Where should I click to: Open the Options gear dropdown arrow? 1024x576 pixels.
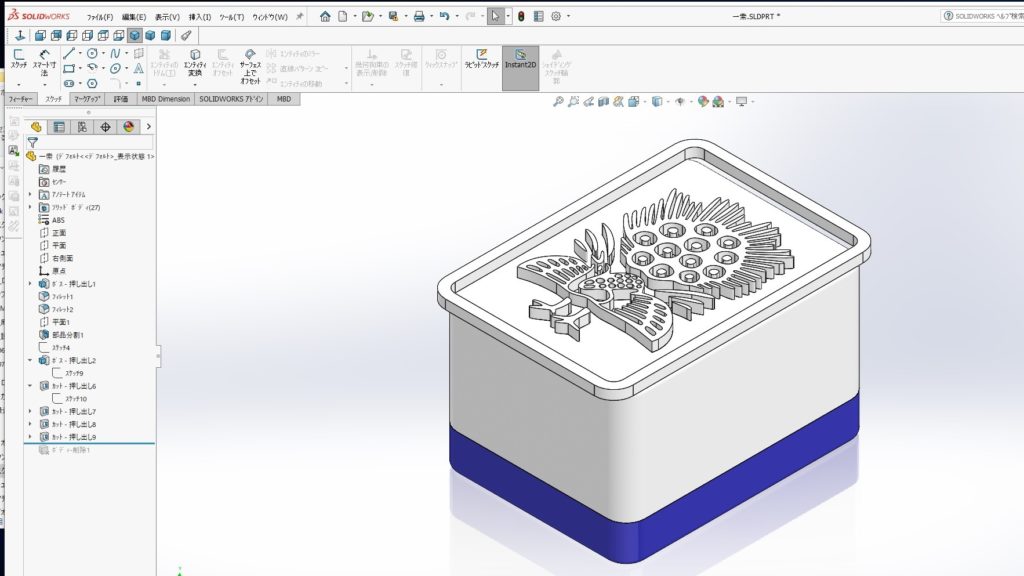pyautogui.click(x=571, y=17)
